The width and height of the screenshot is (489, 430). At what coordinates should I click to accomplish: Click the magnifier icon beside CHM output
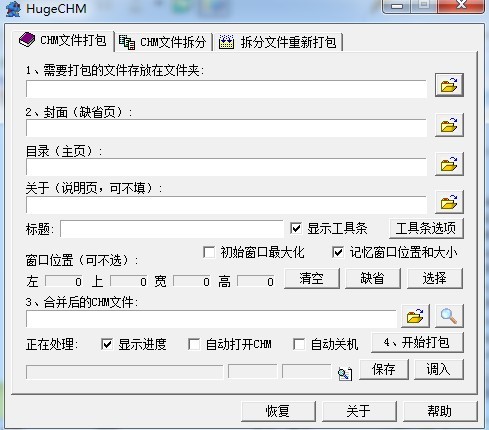[449, 316]
